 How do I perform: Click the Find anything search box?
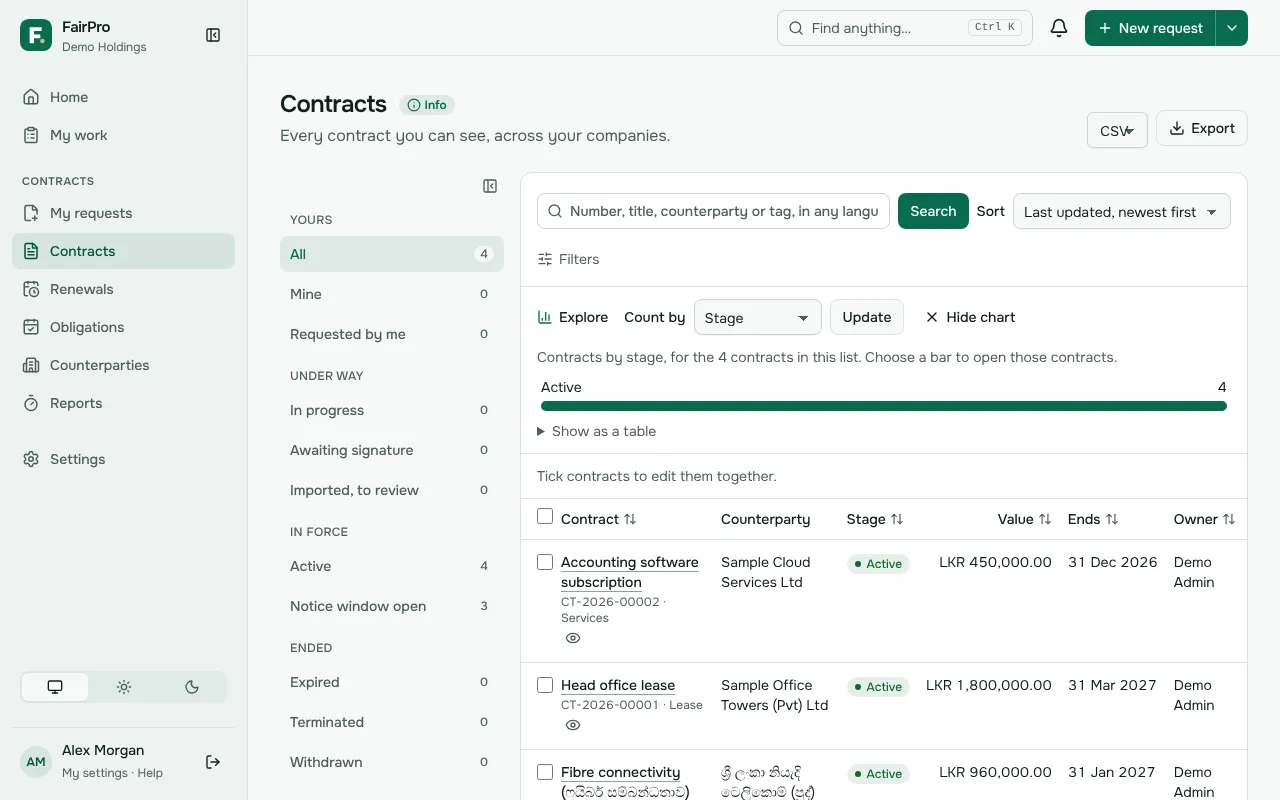(x=905, y=28)
